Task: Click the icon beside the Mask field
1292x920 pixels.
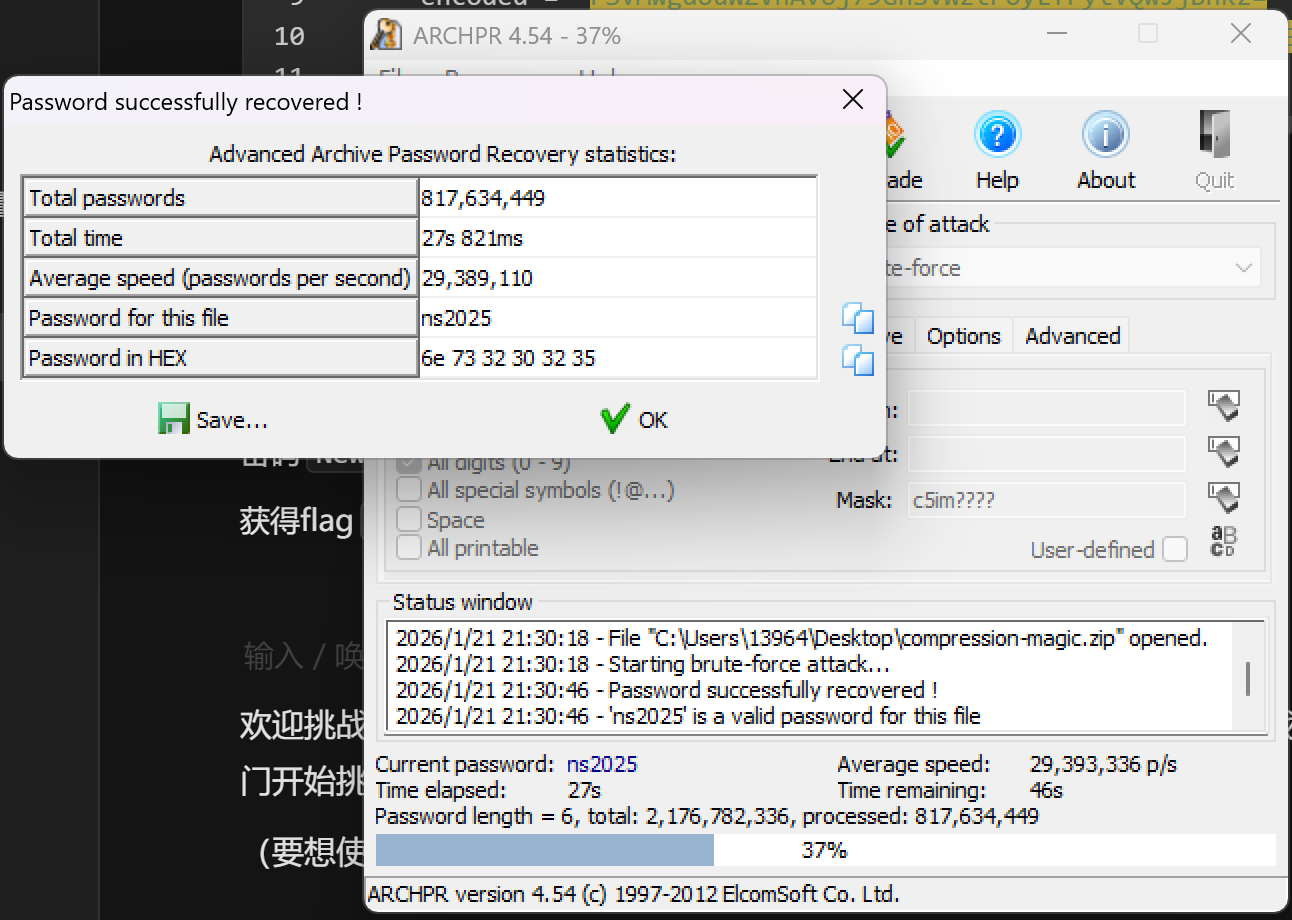Action: pyautogui.click(x=1224, y=497)
